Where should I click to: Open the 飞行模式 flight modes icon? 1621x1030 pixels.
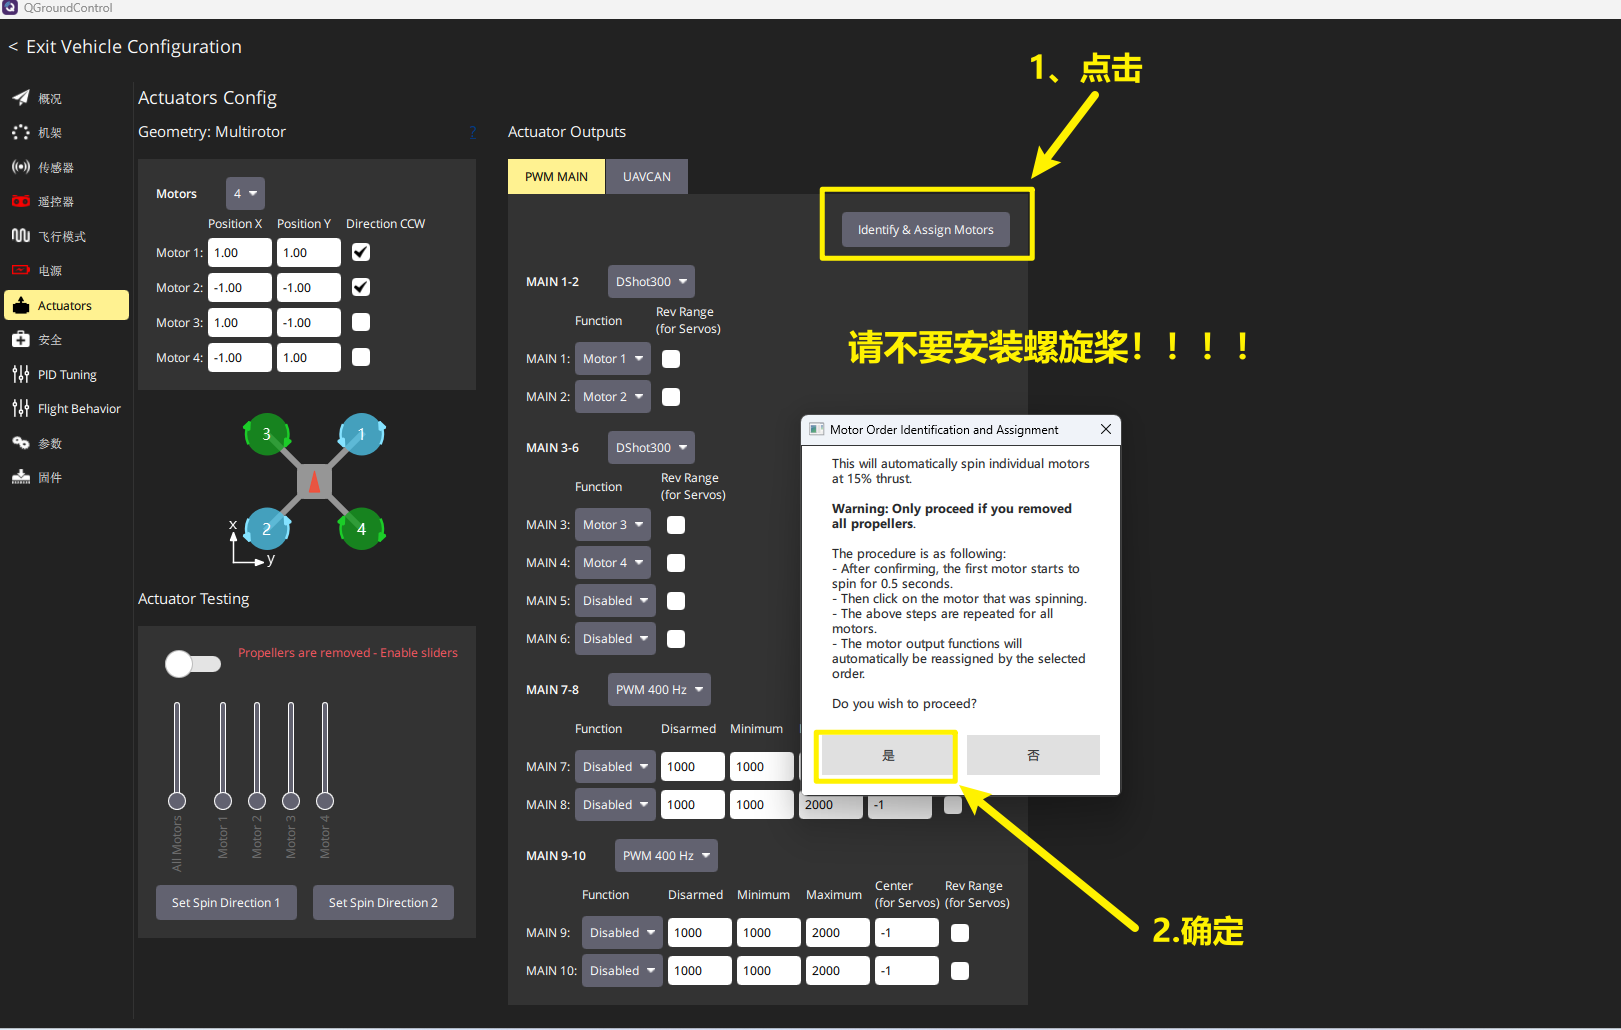[x=21, y=236]
